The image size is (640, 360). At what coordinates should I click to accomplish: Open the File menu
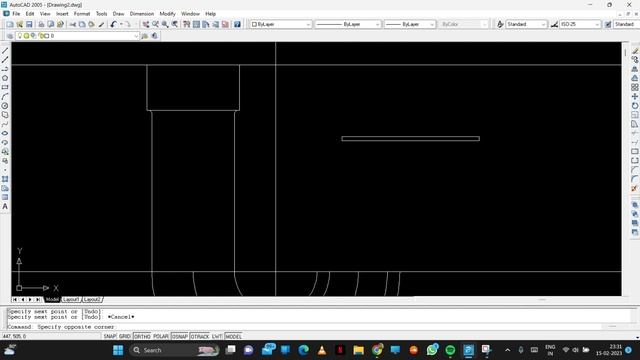coord(16,14)
